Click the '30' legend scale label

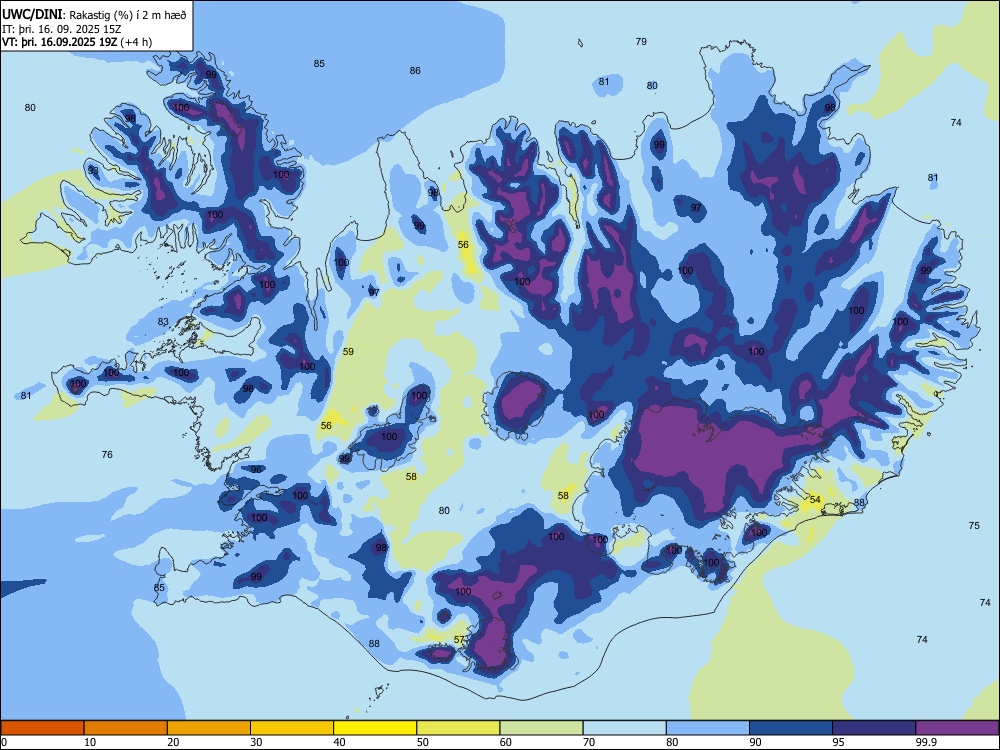[256, 742]
